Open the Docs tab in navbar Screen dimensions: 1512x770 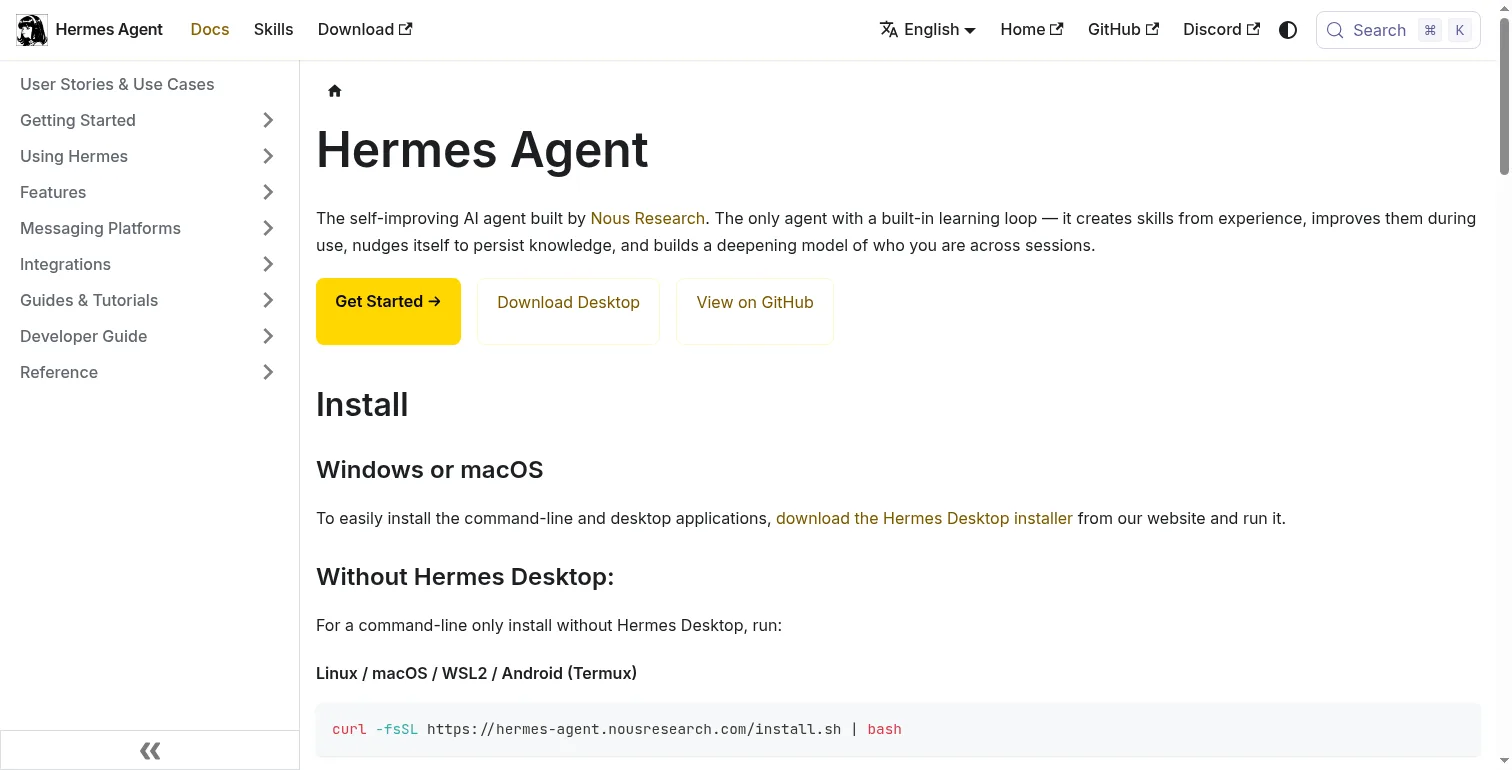210,29
